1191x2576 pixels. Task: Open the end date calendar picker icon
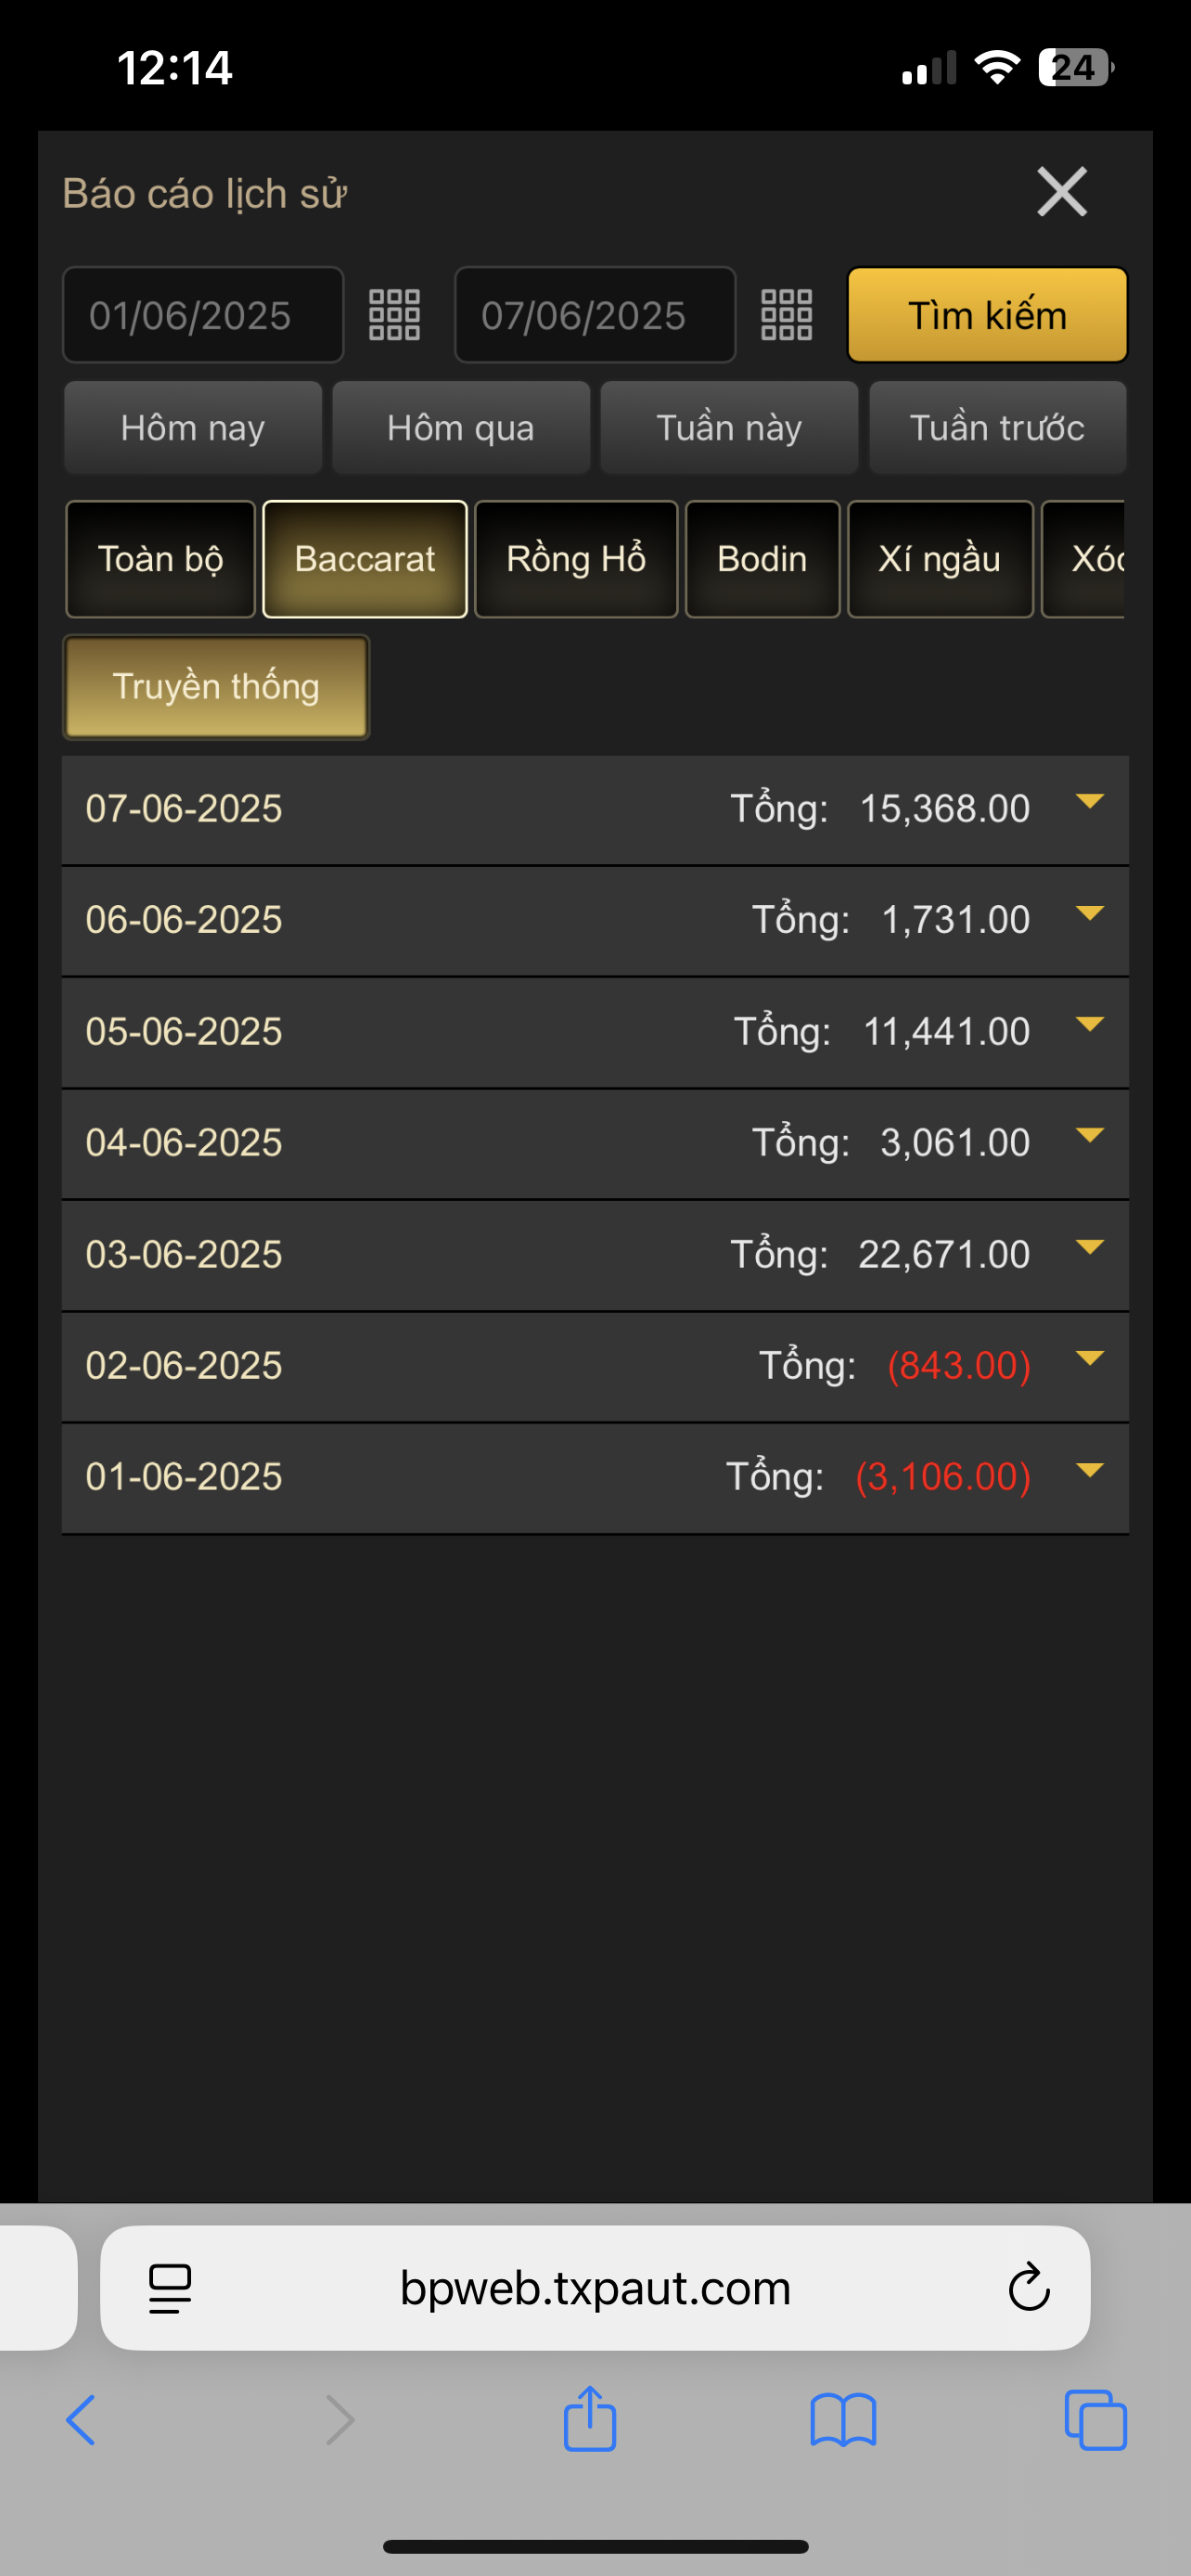786,315
